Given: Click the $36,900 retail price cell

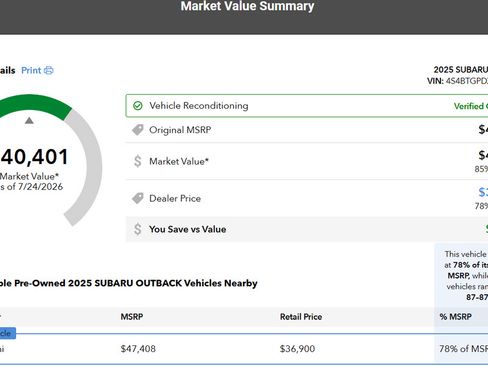Looking at the screenshot, I should [297, 349].
